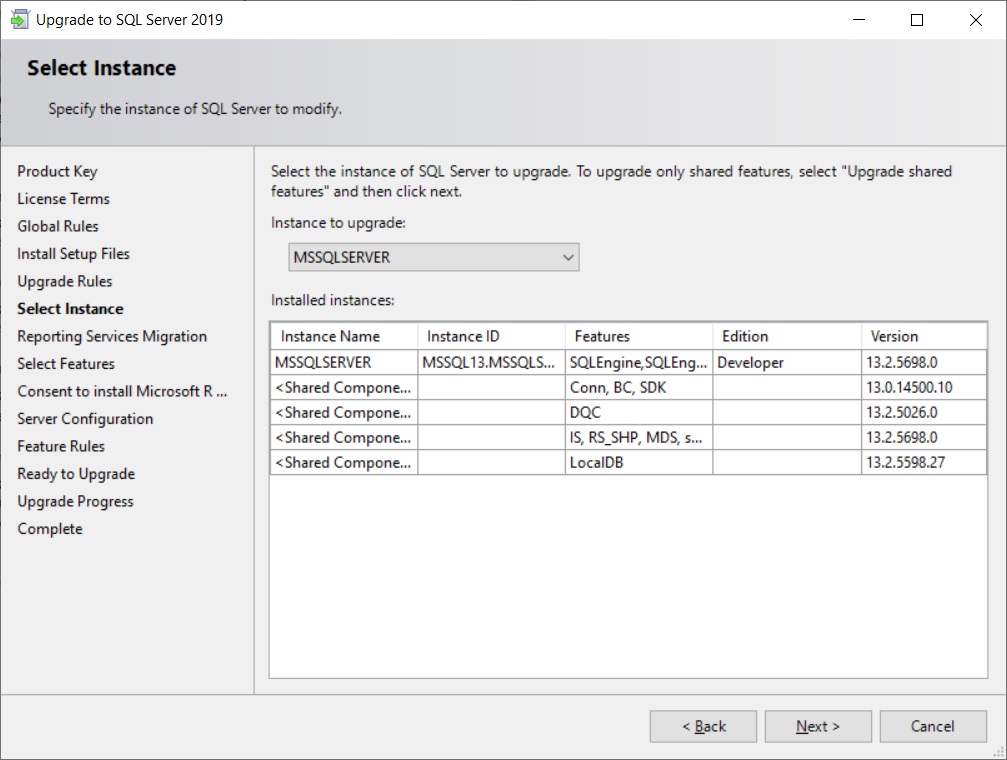Click the Instance ID column header
1007x760 pixels.
click(491, 336)
